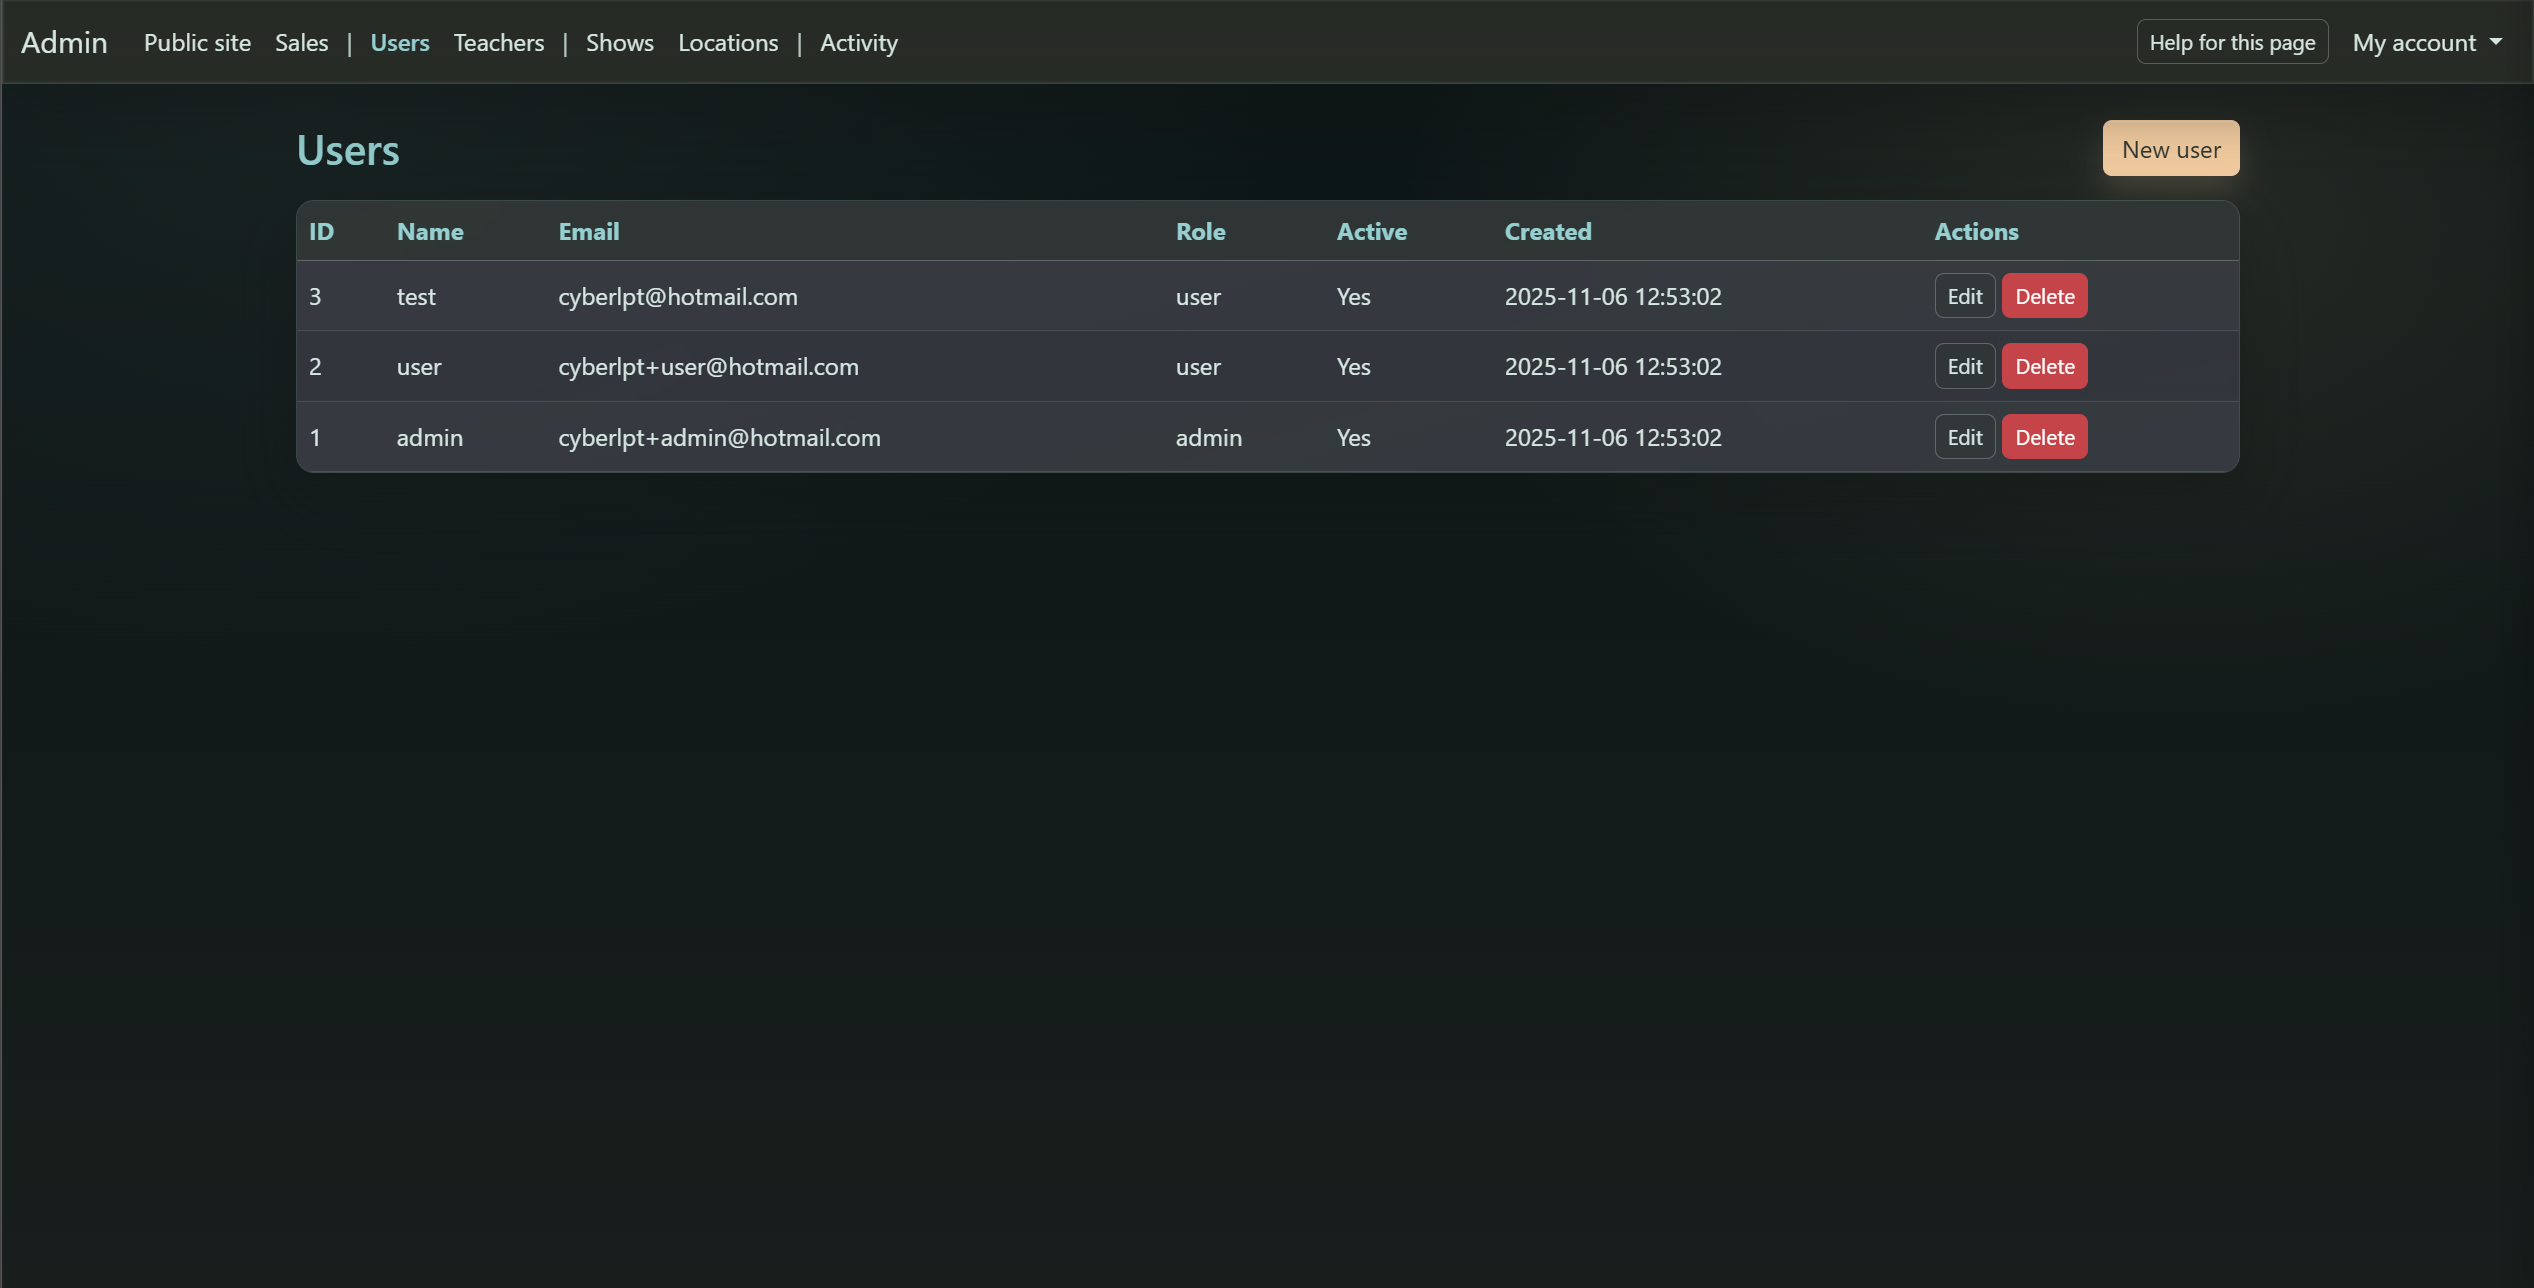Click the Created column header

coord(1547,231)
